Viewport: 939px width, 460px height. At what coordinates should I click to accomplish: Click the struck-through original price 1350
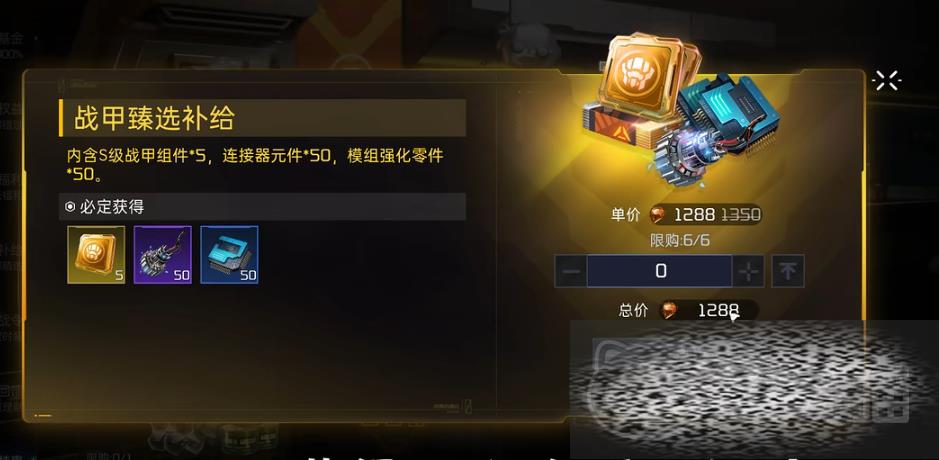741,214
